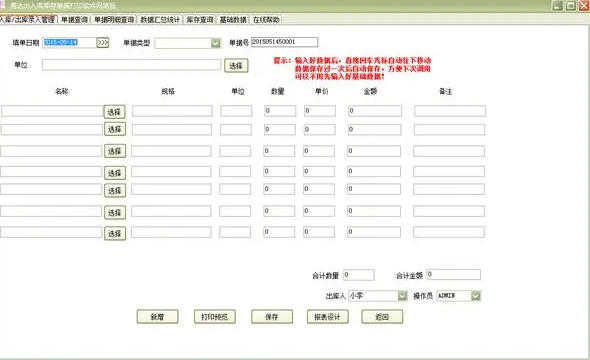This screenshot has height=360, width=590.
Task: Maximize the application window
Action: (571, 5)
